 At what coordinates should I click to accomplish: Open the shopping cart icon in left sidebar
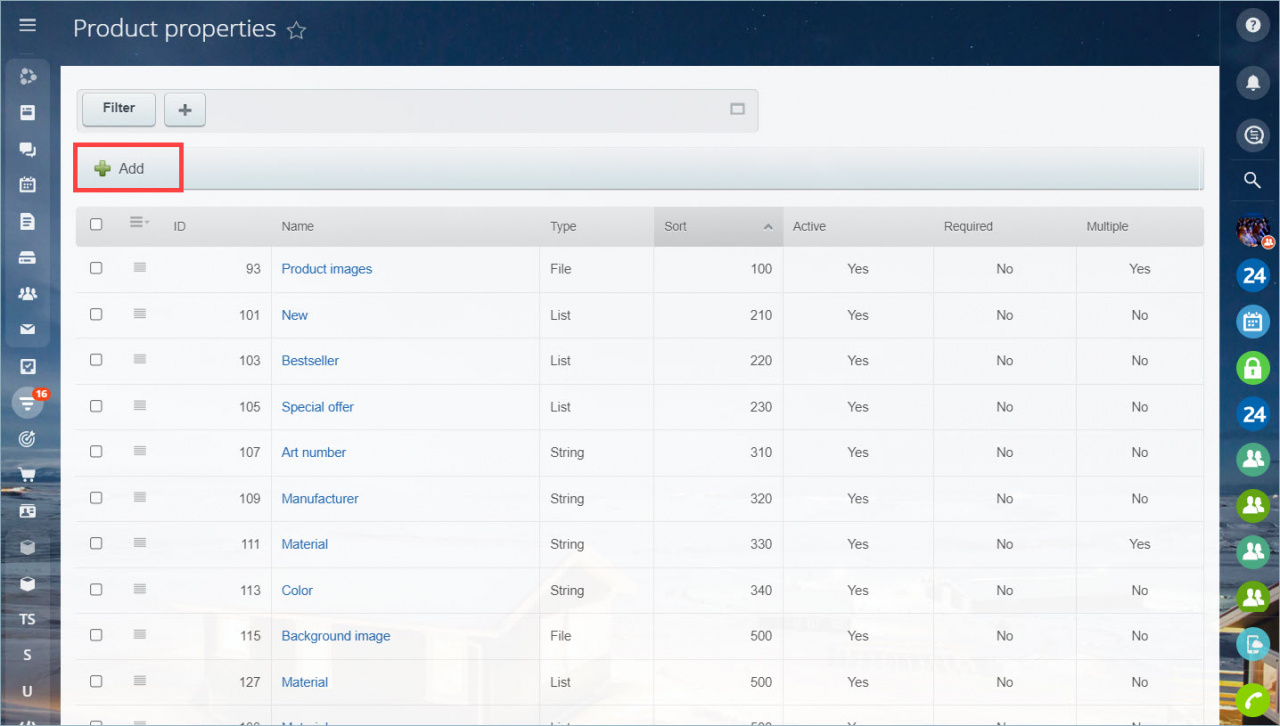pyautogui.click(x=28, y=475)
